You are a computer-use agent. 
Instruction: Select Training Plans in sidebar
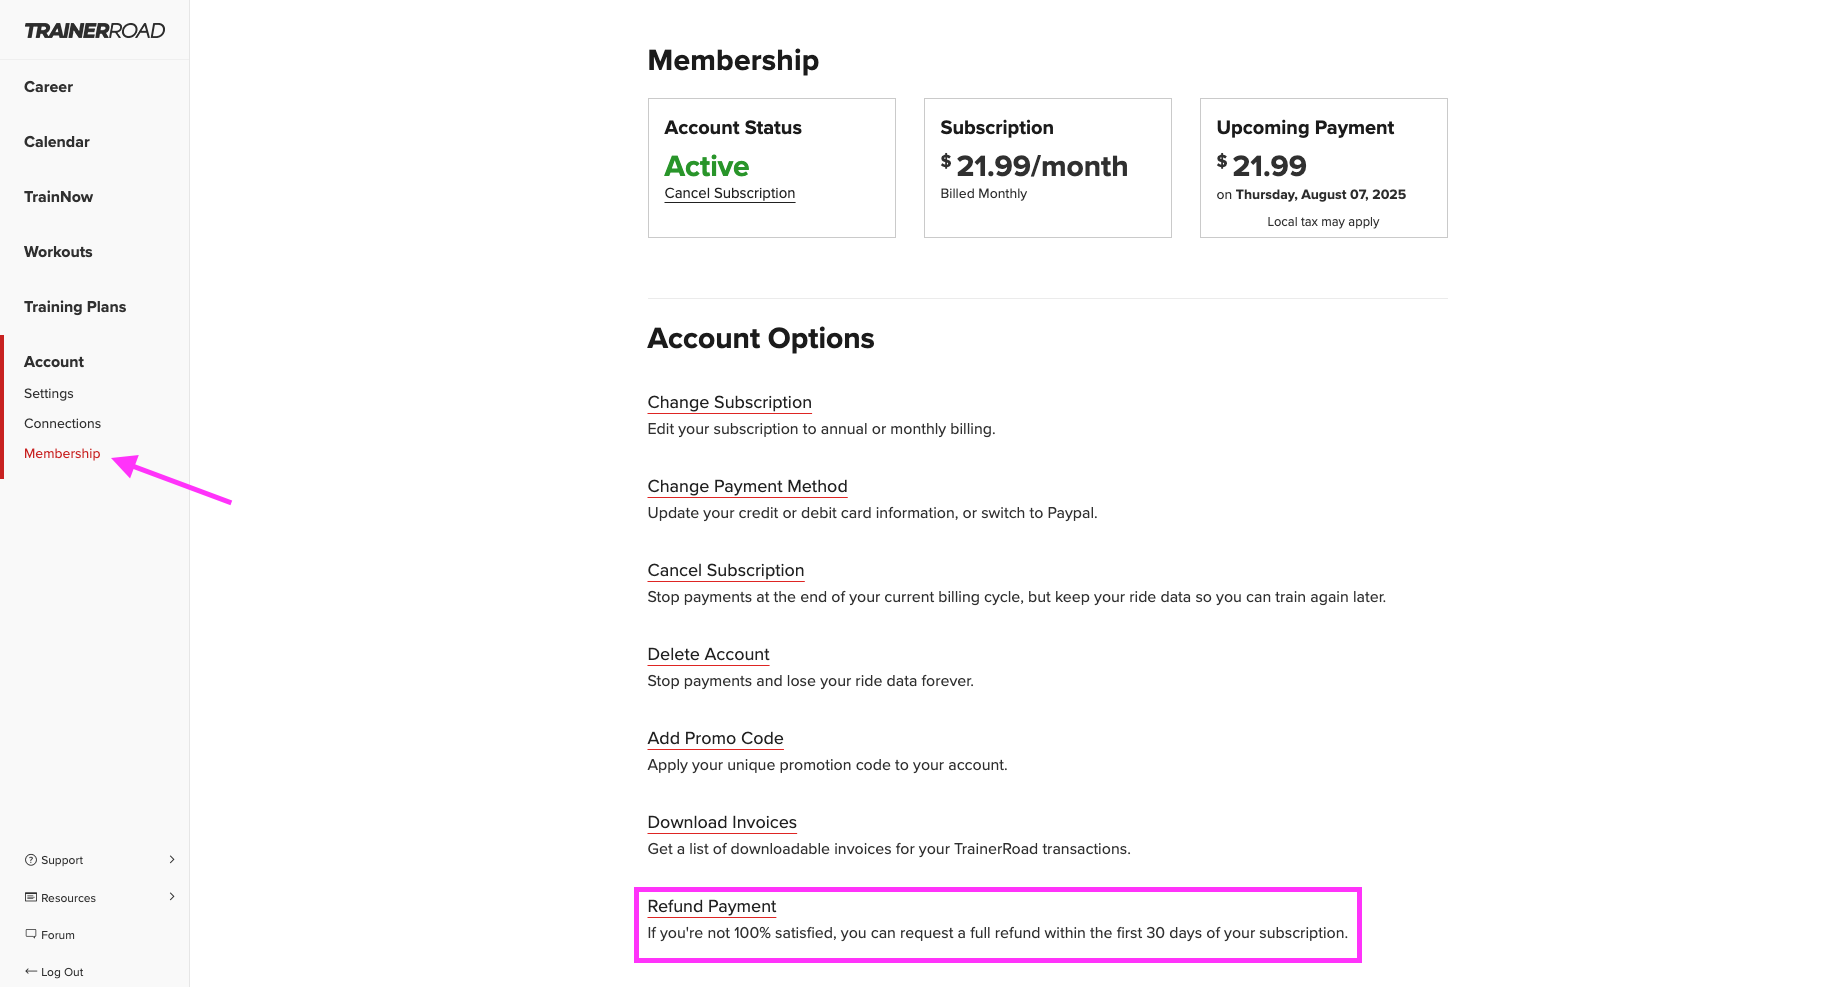point(75,307)
